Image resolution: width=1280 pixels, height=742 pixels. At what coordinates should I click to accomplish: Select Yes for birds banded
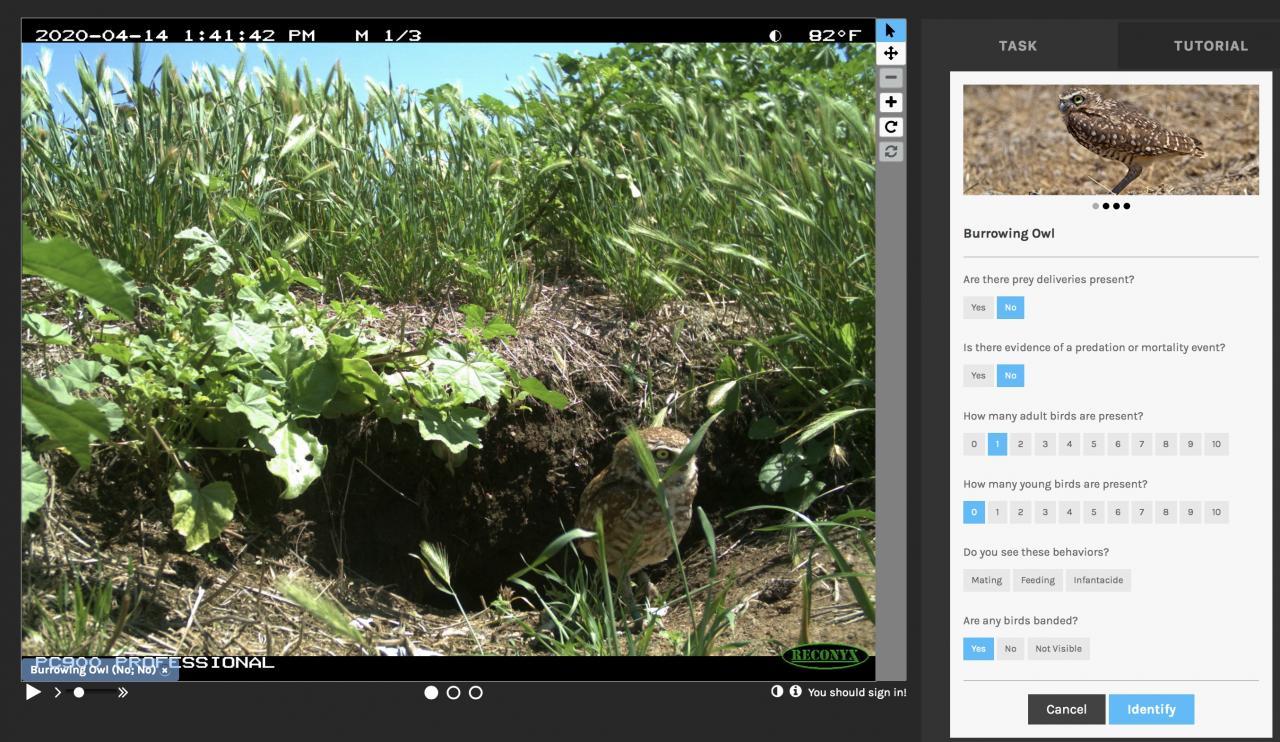(978, 648)
